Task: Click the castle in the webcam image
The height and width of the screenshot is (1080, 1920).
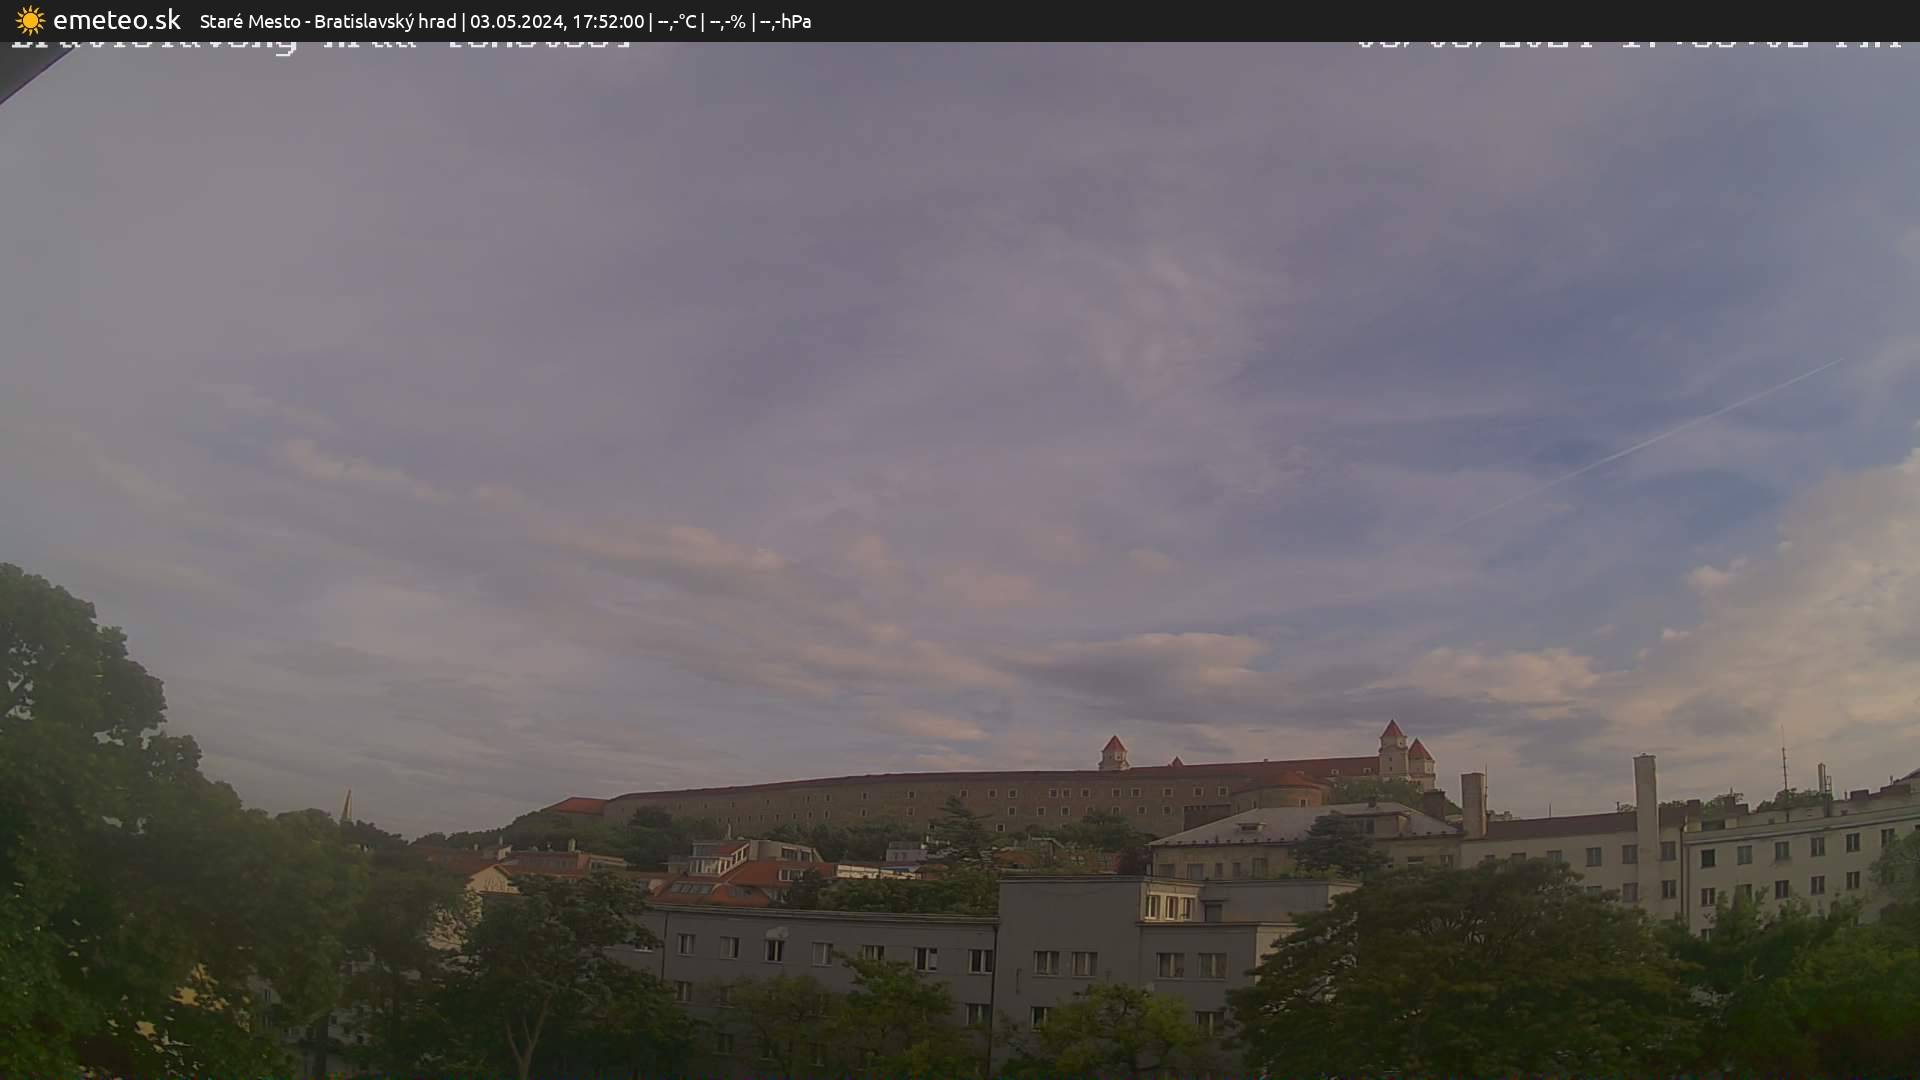Action: pos(1250,780)
